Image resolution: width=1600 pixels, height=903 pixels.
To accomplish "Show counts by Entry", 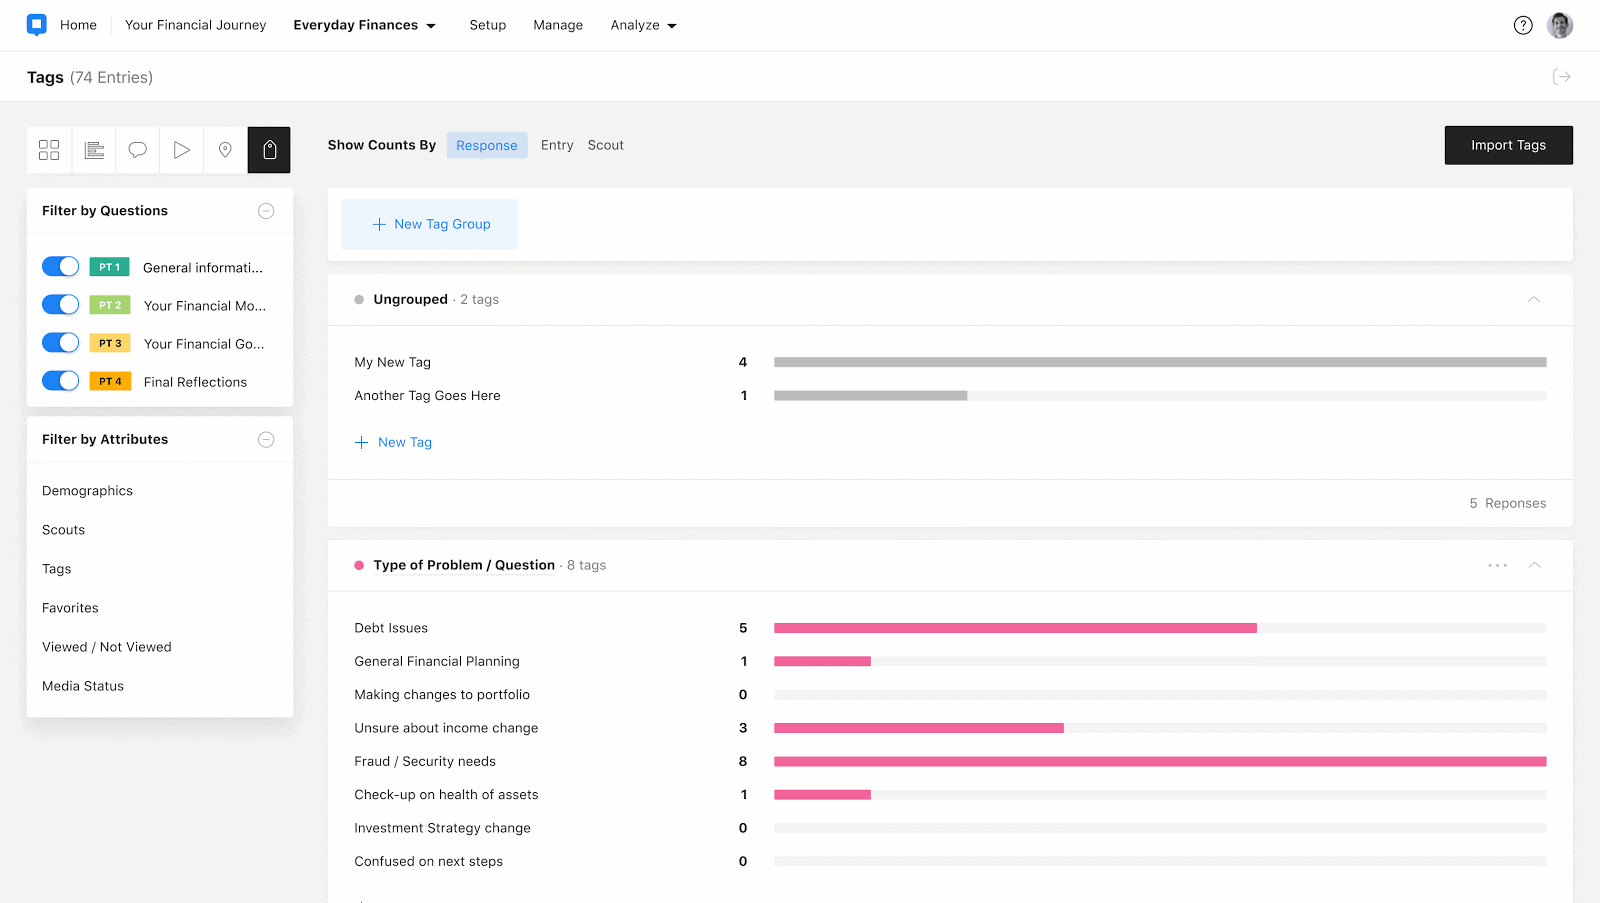I will pos(557,145).
